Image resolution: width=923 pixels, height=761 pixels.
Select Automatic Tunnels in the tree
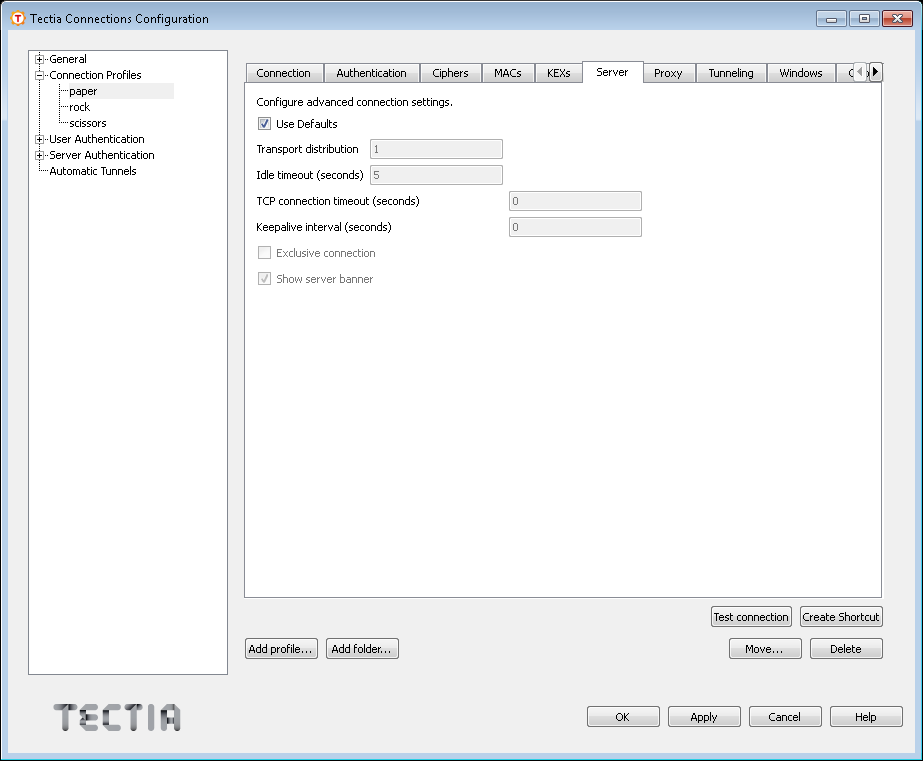click(x=92, y=171)
